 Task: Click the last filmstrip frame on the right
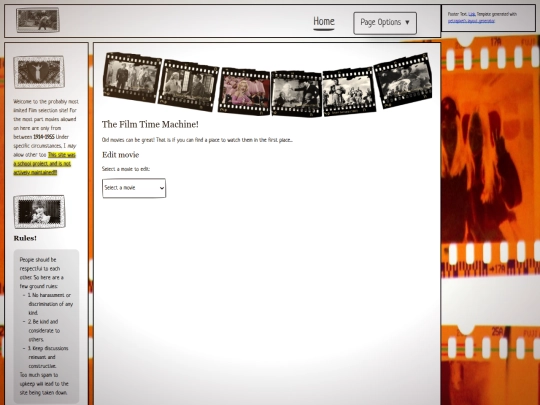(403, 81)
